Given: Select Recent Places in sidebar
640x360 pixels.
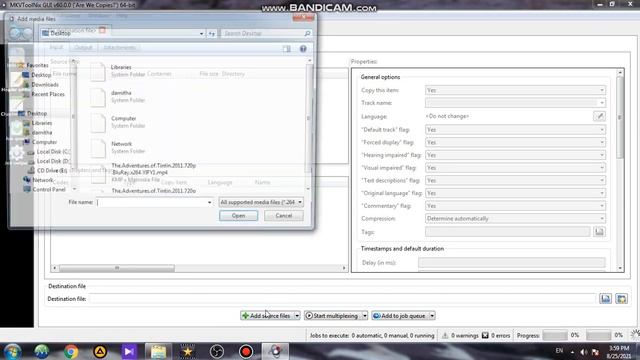Looking at the screenshot, I should 48,94.
